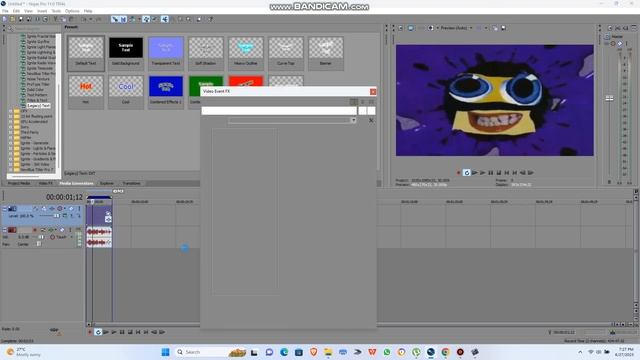Go to start in preview transport

pos(507,173)
